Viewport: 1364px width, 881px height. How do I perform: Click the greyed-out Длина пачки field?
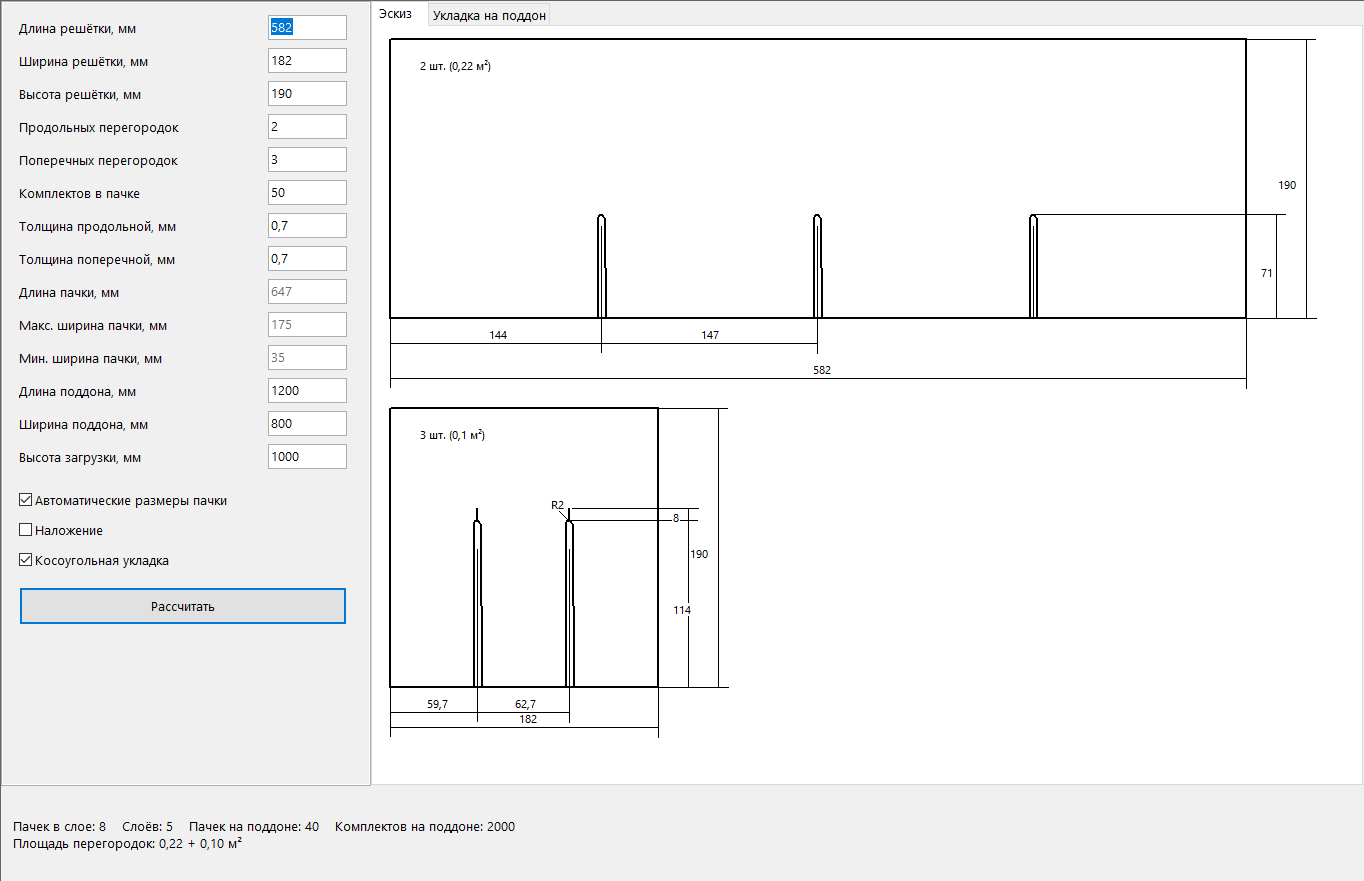tap(307, 292)
